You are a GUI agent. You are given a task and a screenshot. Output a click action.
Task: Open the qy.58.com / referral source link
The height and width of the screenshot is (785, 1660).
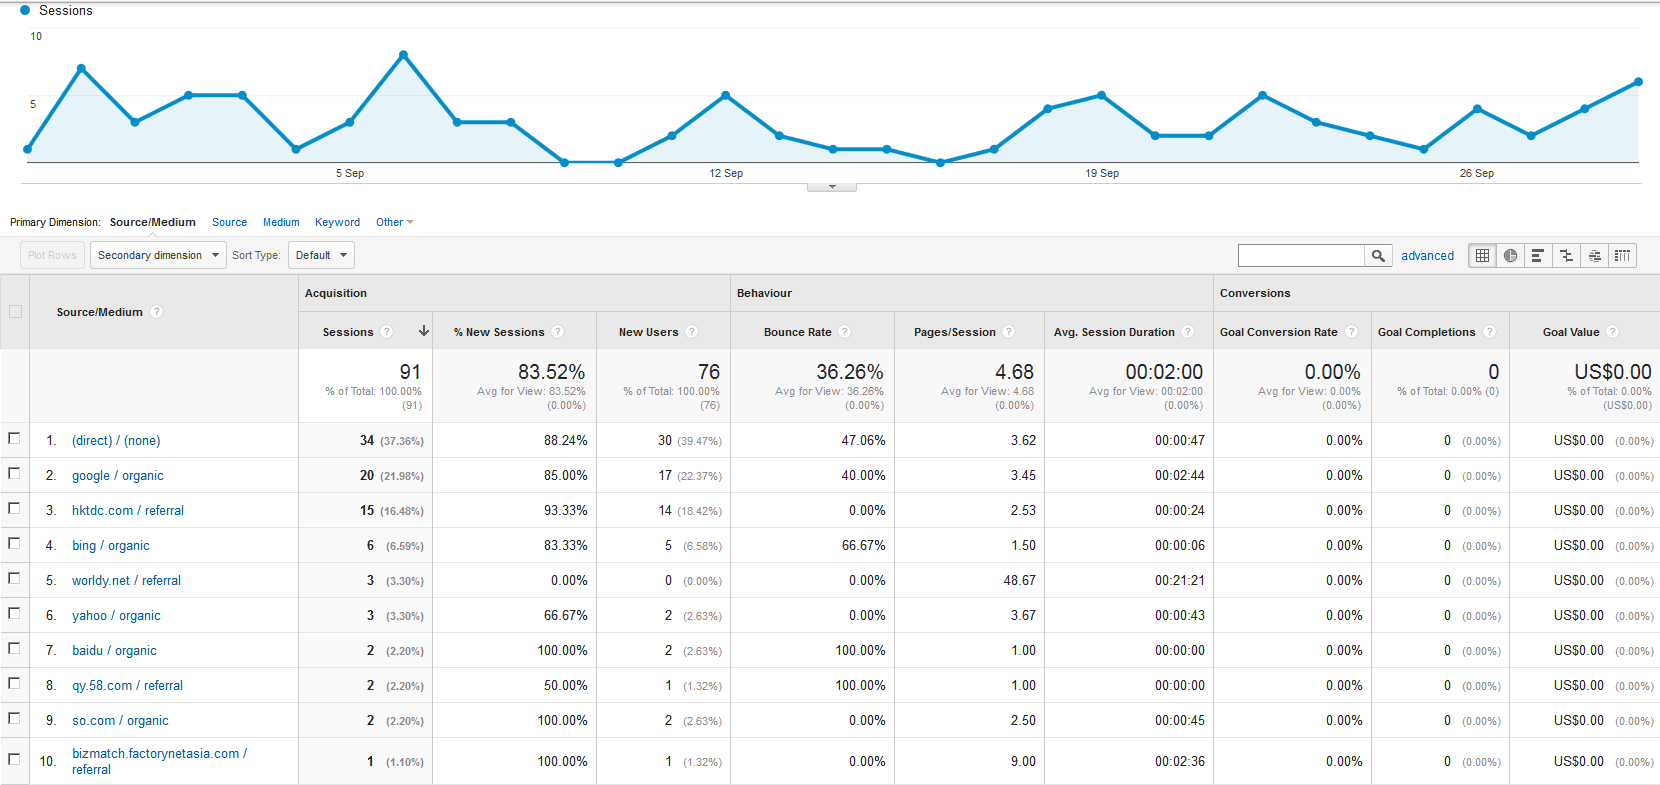point(127,685)
